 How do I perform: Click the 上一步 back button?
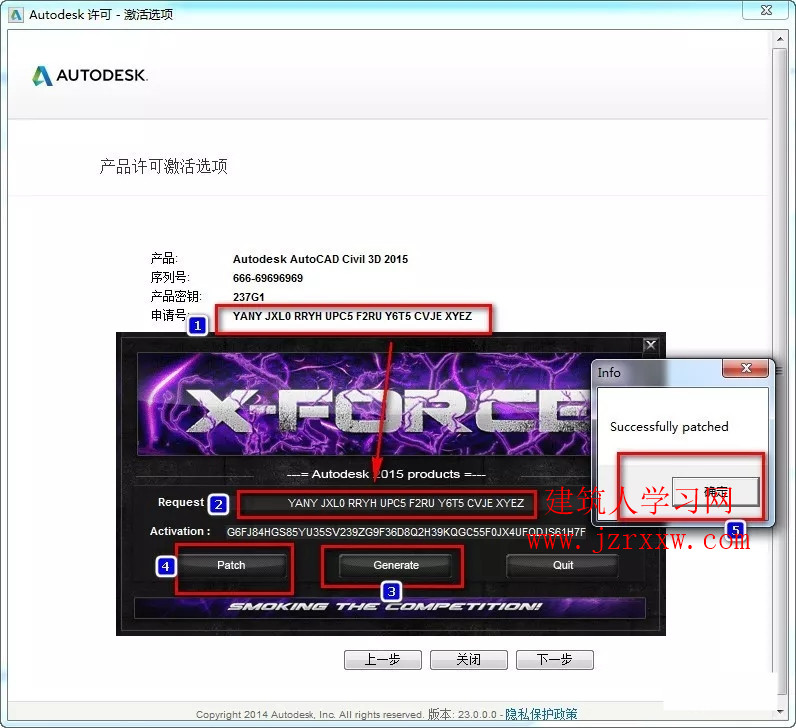point(383,659)
